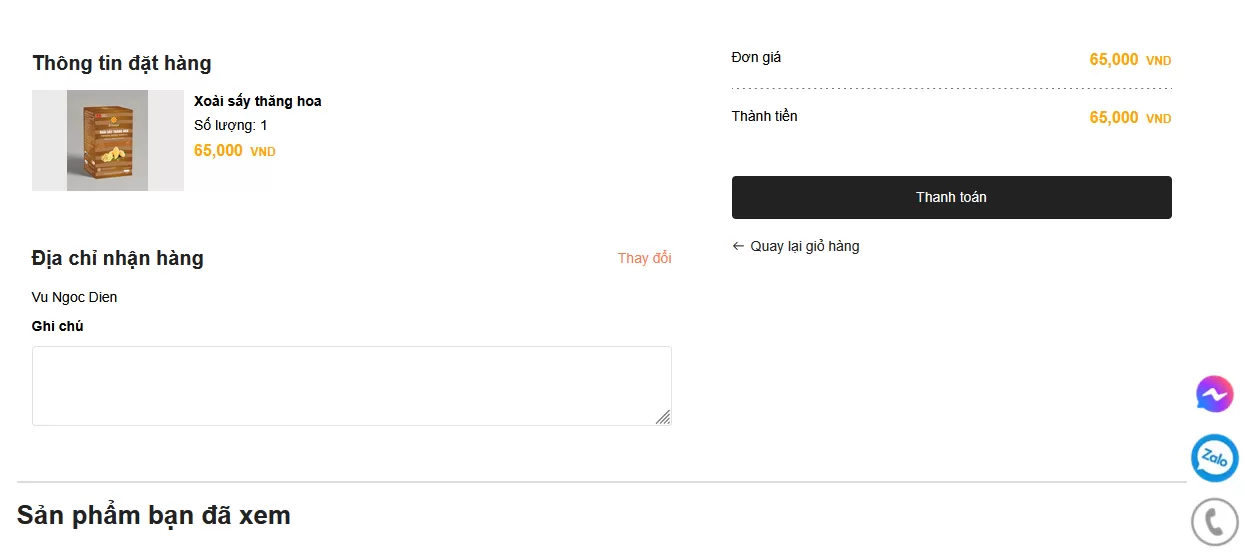
Task: Go back via Quay lại giỏ hàng link
Action: coord(804,246)
